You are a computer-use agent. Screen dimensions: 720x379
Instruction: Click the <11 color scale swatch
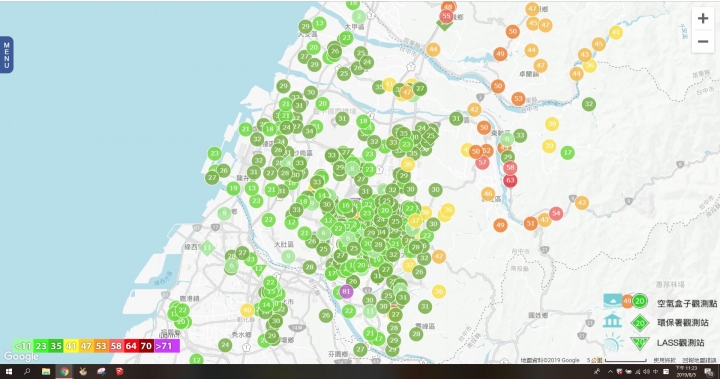22,346
